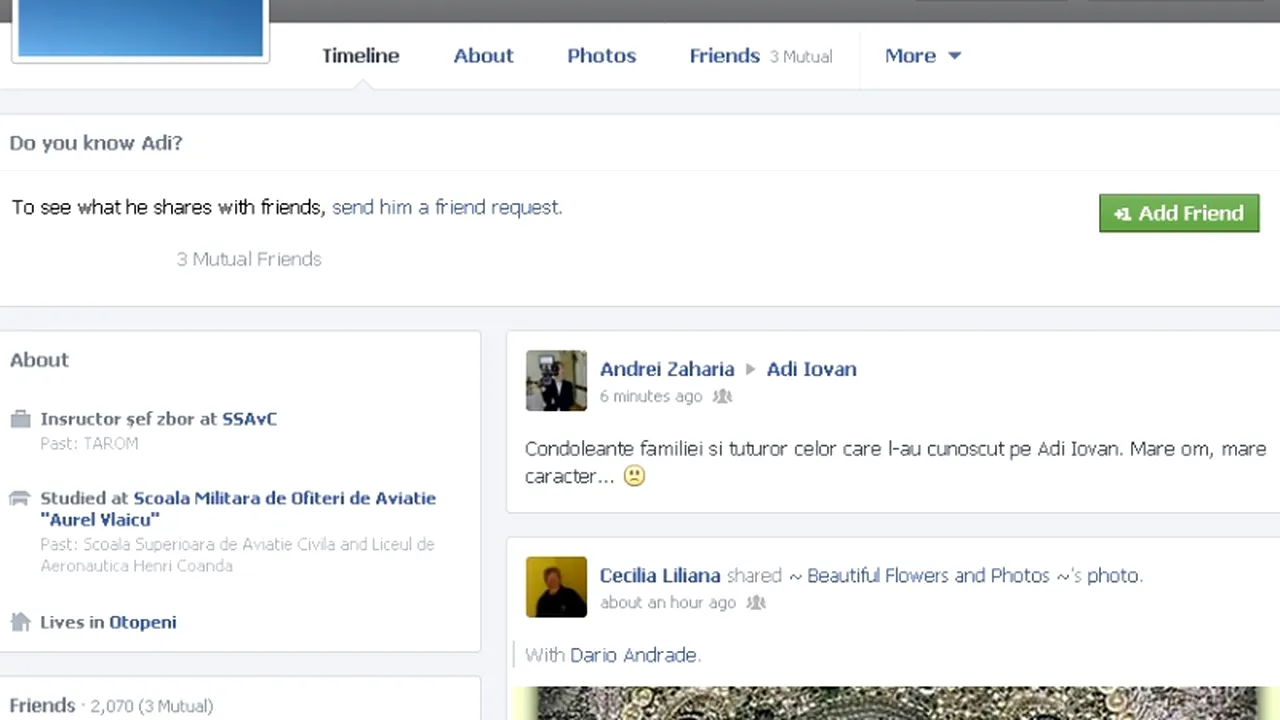The image size is (1280, 720).
Task: Click the briefcase icon beside "Insructor sef zbor"
Action: [21, 419]
